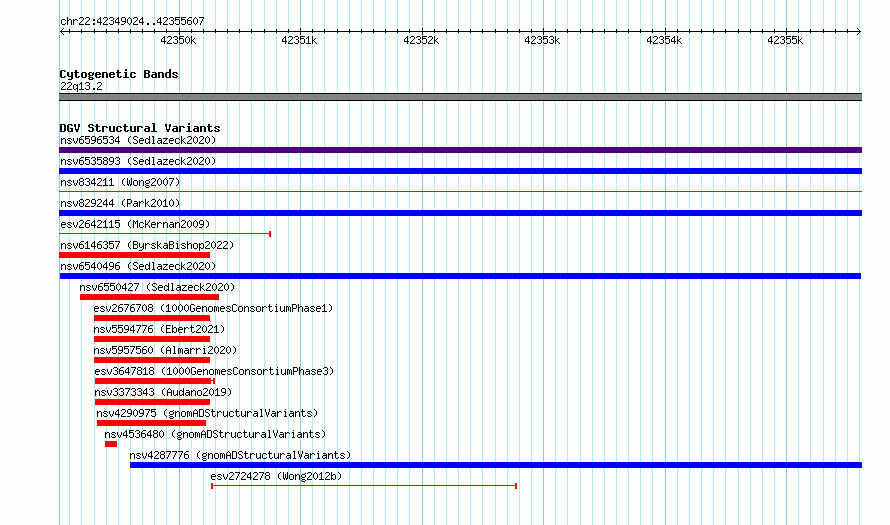The width and height of the screenshot is (890, 525).
Task: Click the nsv829244 (Park2010) label
Action: point(120,203)
